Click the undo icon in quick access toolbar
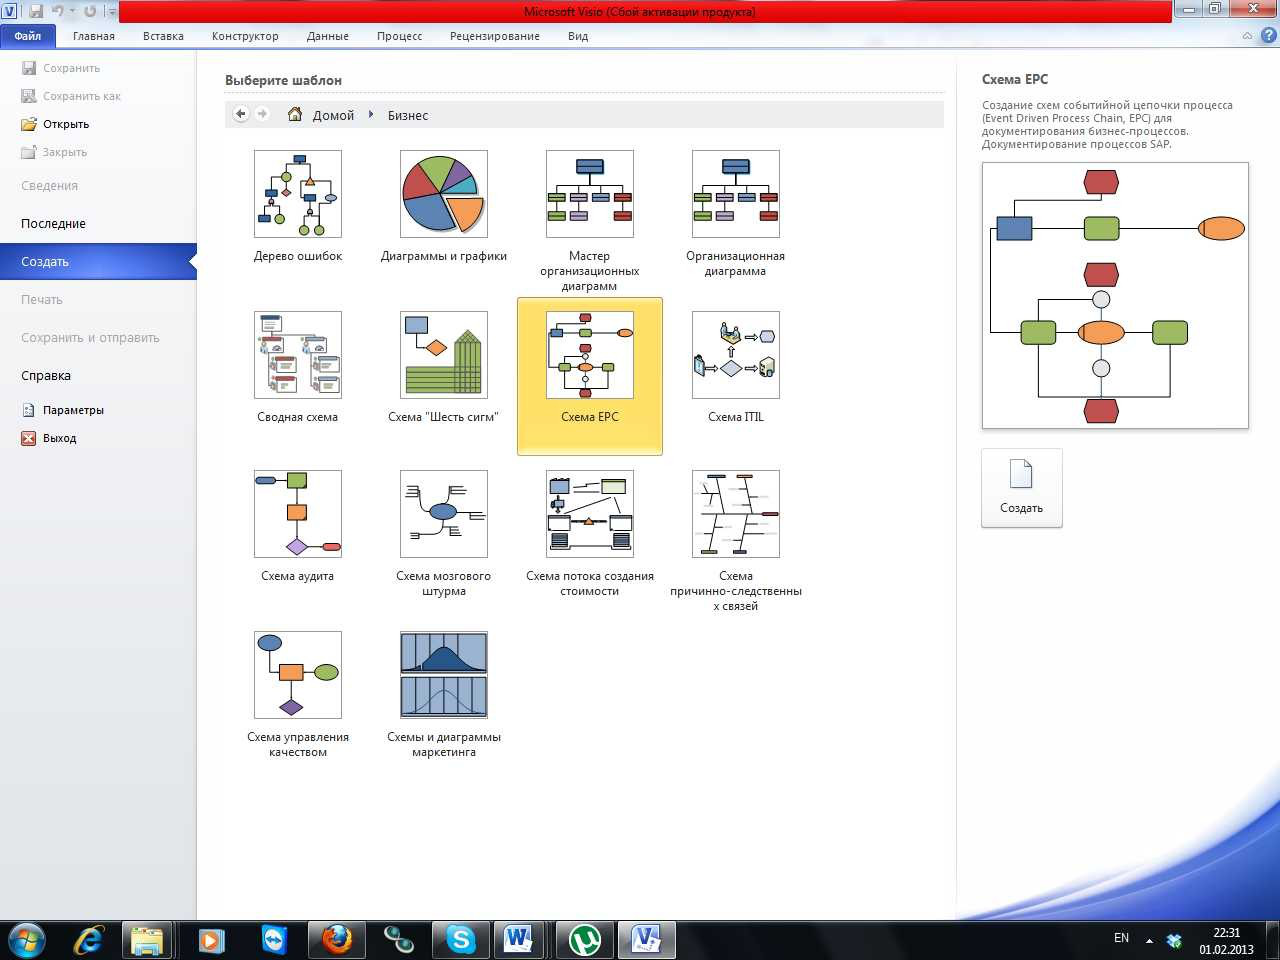Viewport: 1280px width, 960px height. click(58, 11)
